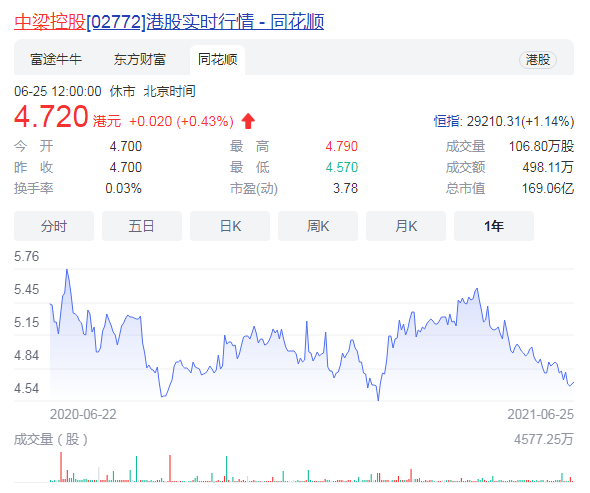Switch chart to 周K
Viewport: 590px width, 493px height.
click(x=318, y=226)
